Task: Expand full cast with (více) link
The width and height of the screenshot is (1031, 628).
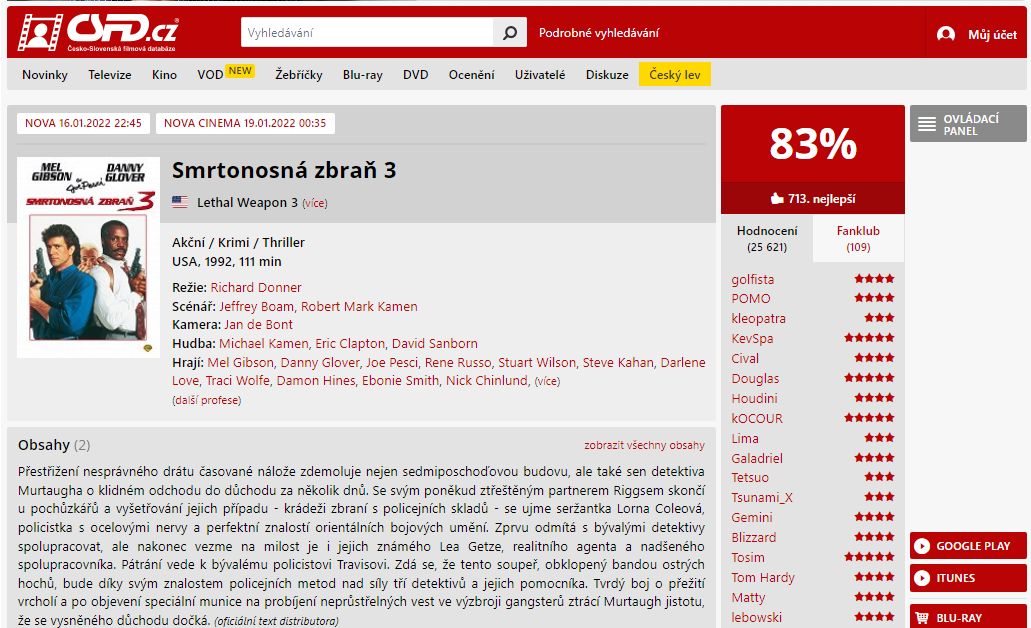Action: pyautogui.click(x=547, y=381)
